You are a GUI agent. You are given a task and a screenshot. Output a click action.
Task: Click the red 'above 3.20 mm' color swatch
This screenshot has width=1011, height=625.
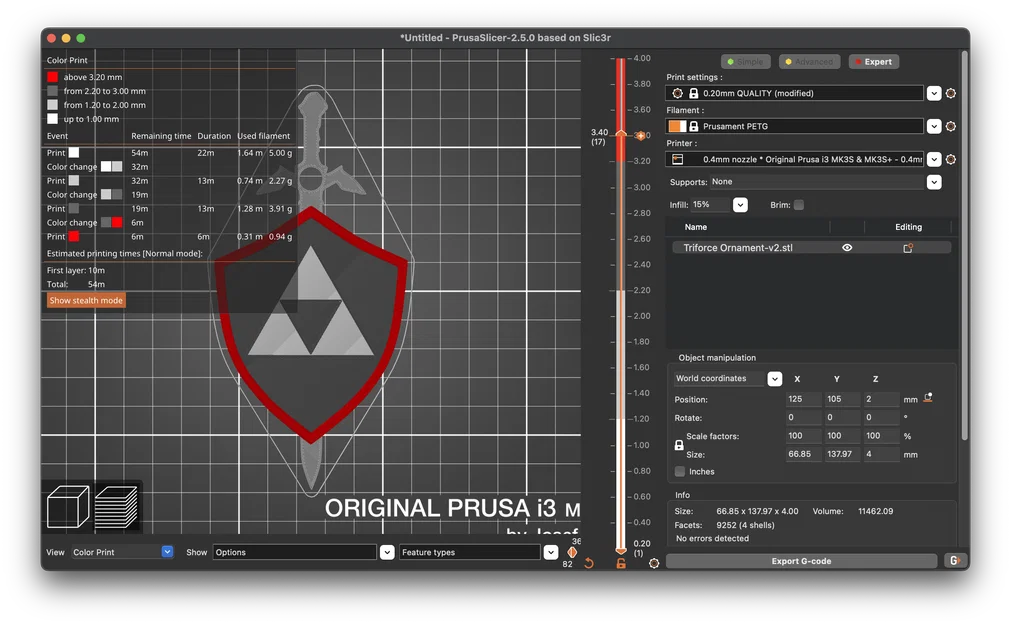(x=52, y=77)
